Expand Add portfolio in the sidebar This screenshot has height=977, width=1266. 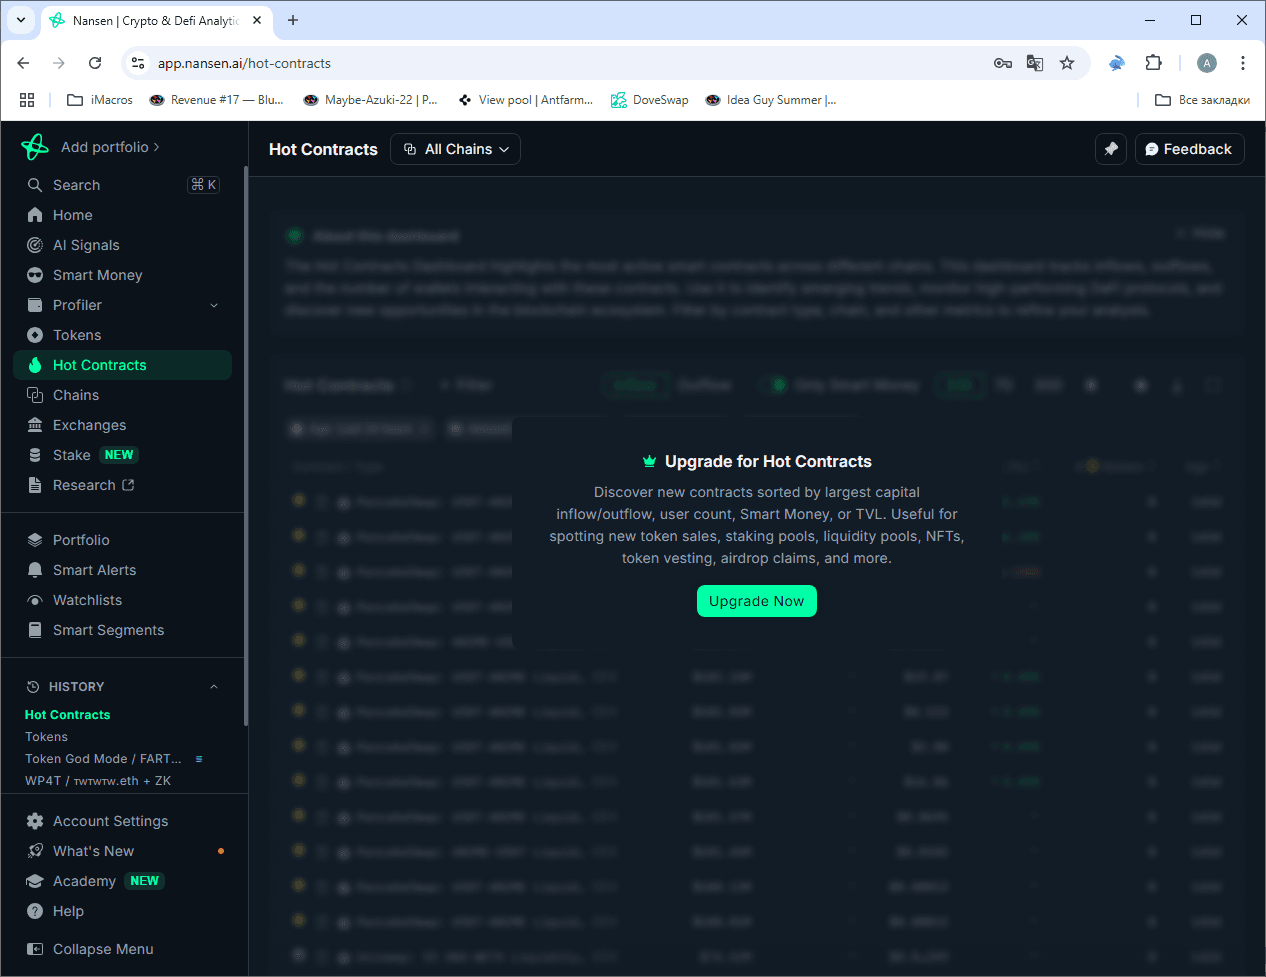110,147
